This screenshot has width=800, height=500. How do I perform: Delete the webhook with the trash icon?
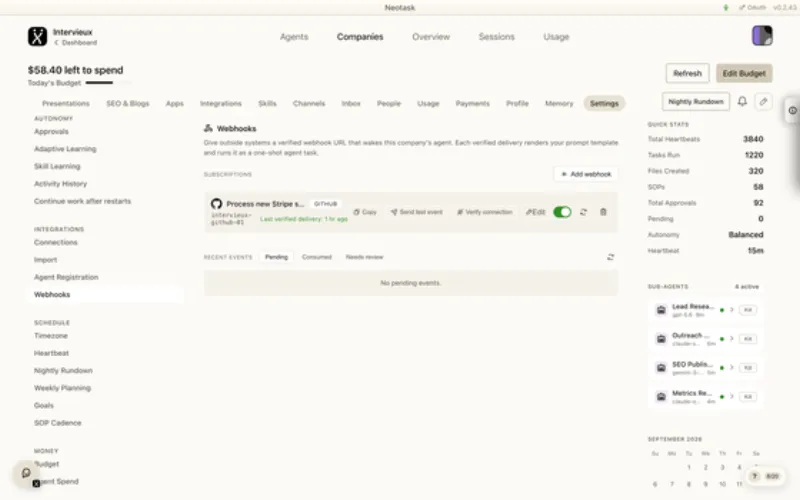point(603,212)
